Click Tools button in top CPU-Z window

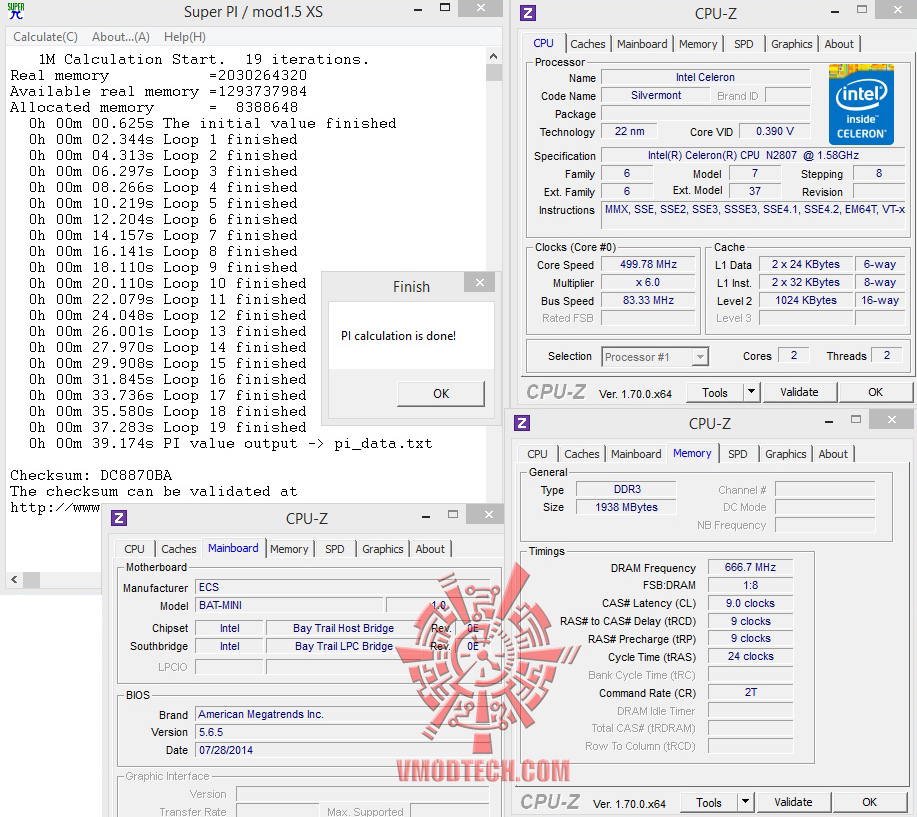pos(715,392)
